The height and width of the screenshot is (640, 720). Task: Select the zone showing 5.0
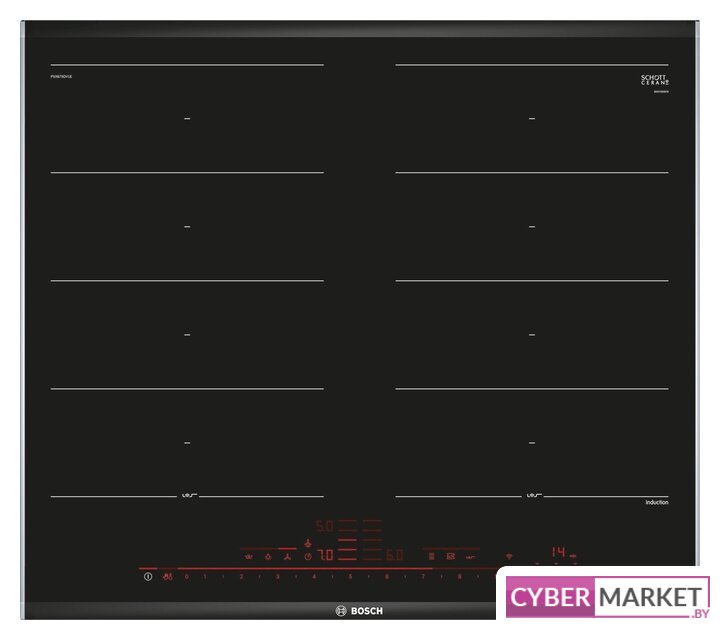click(x=325, y=526)
